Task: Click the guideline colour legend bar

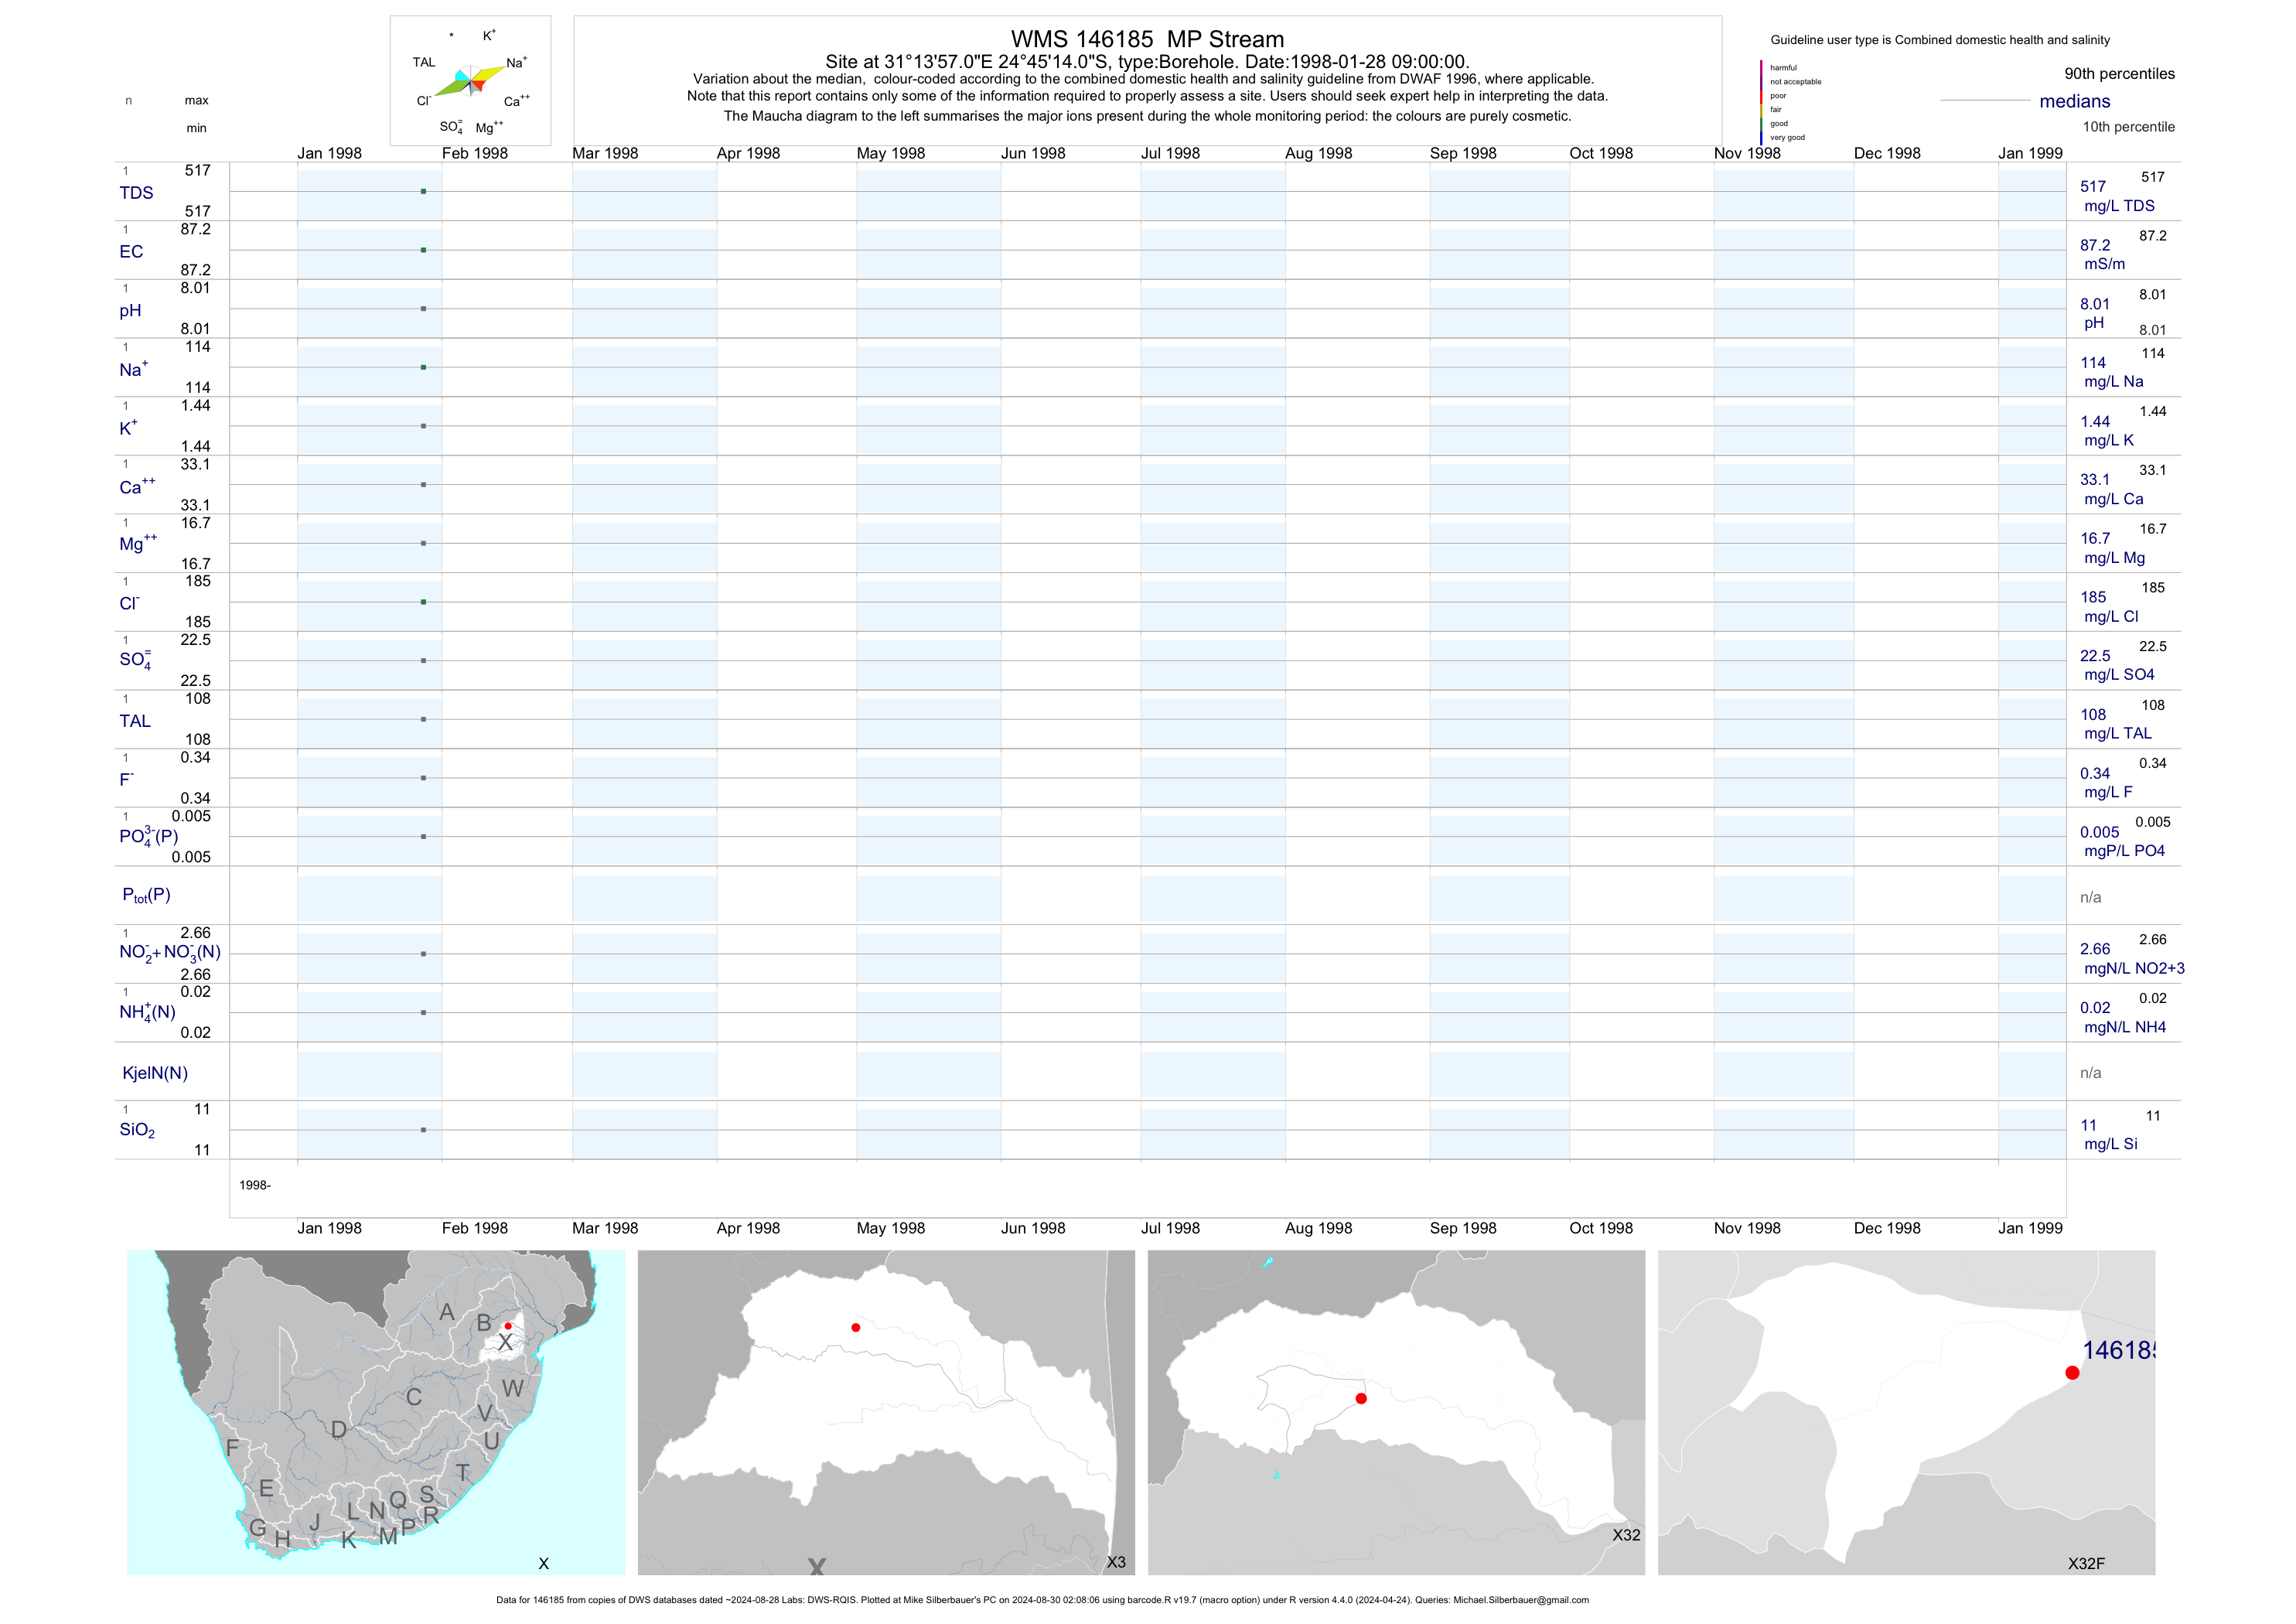Action: (1761, 102)
